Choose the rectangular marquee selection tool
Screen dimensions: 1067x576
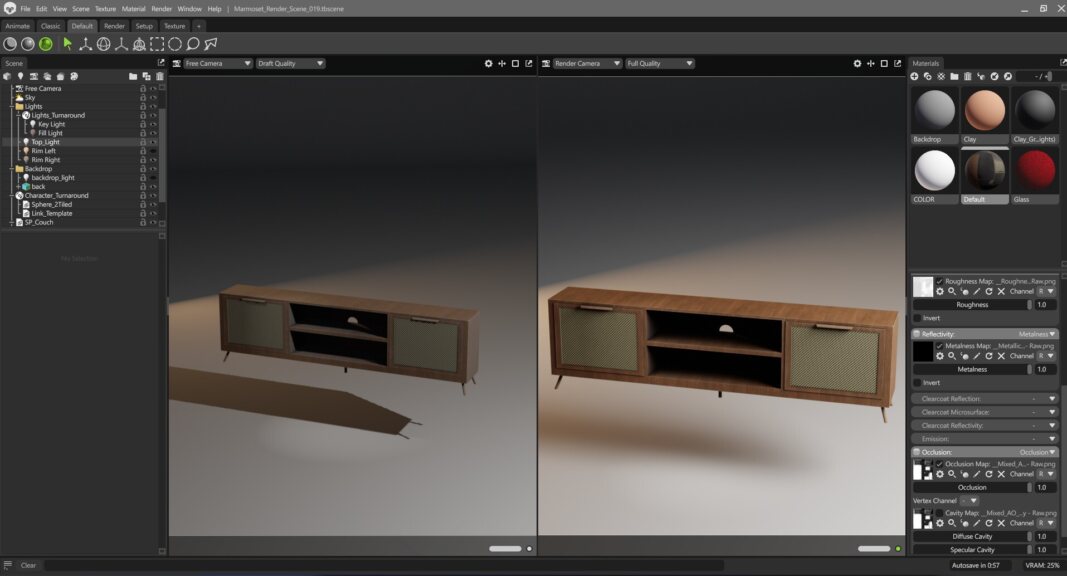click(157, 44)
